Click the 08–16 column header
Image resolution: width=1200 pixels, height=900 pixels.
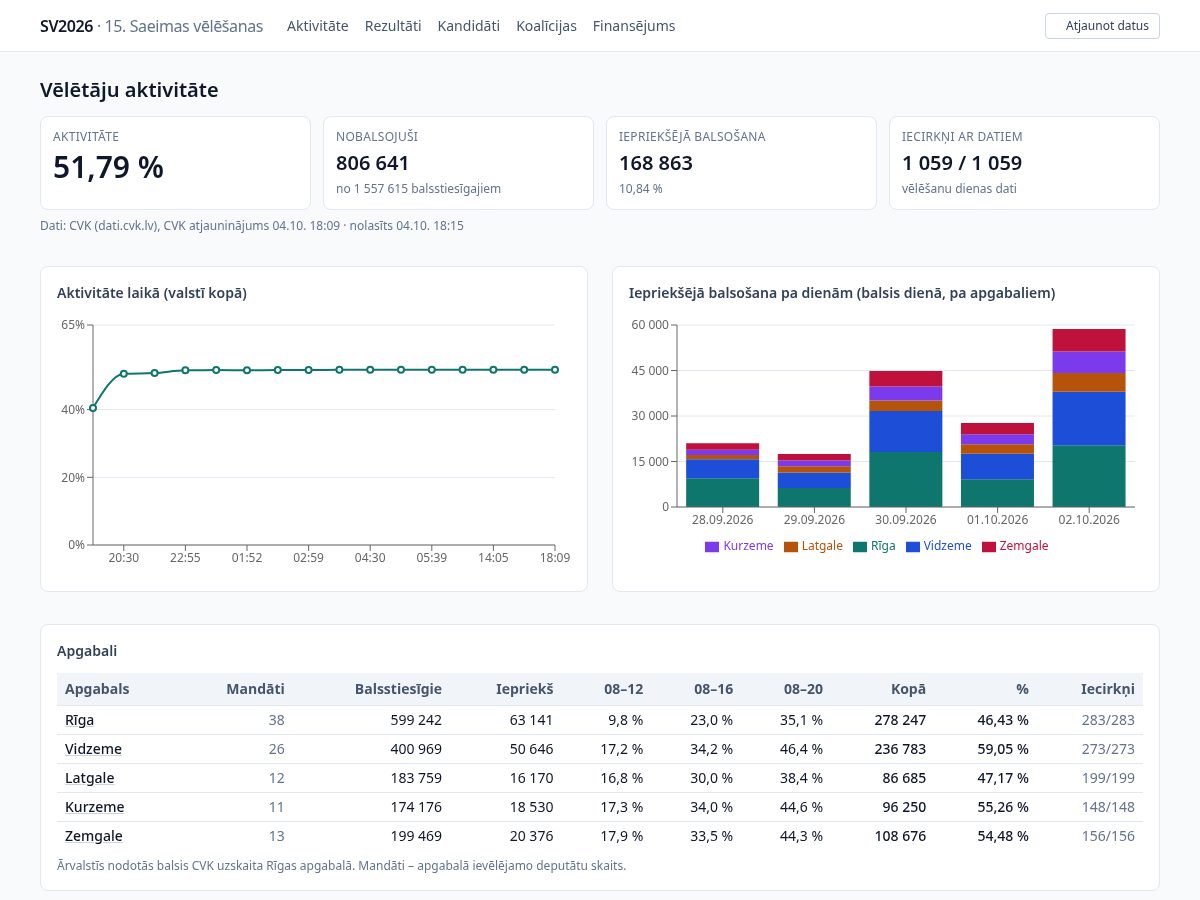[713, 689]
